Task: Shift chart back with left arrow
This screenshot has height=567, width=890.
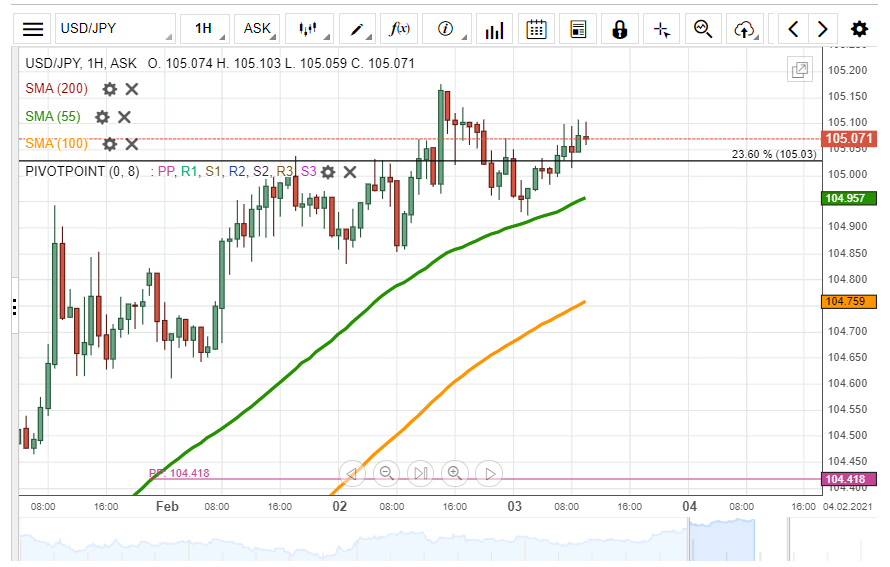Action: pos(794,29)
